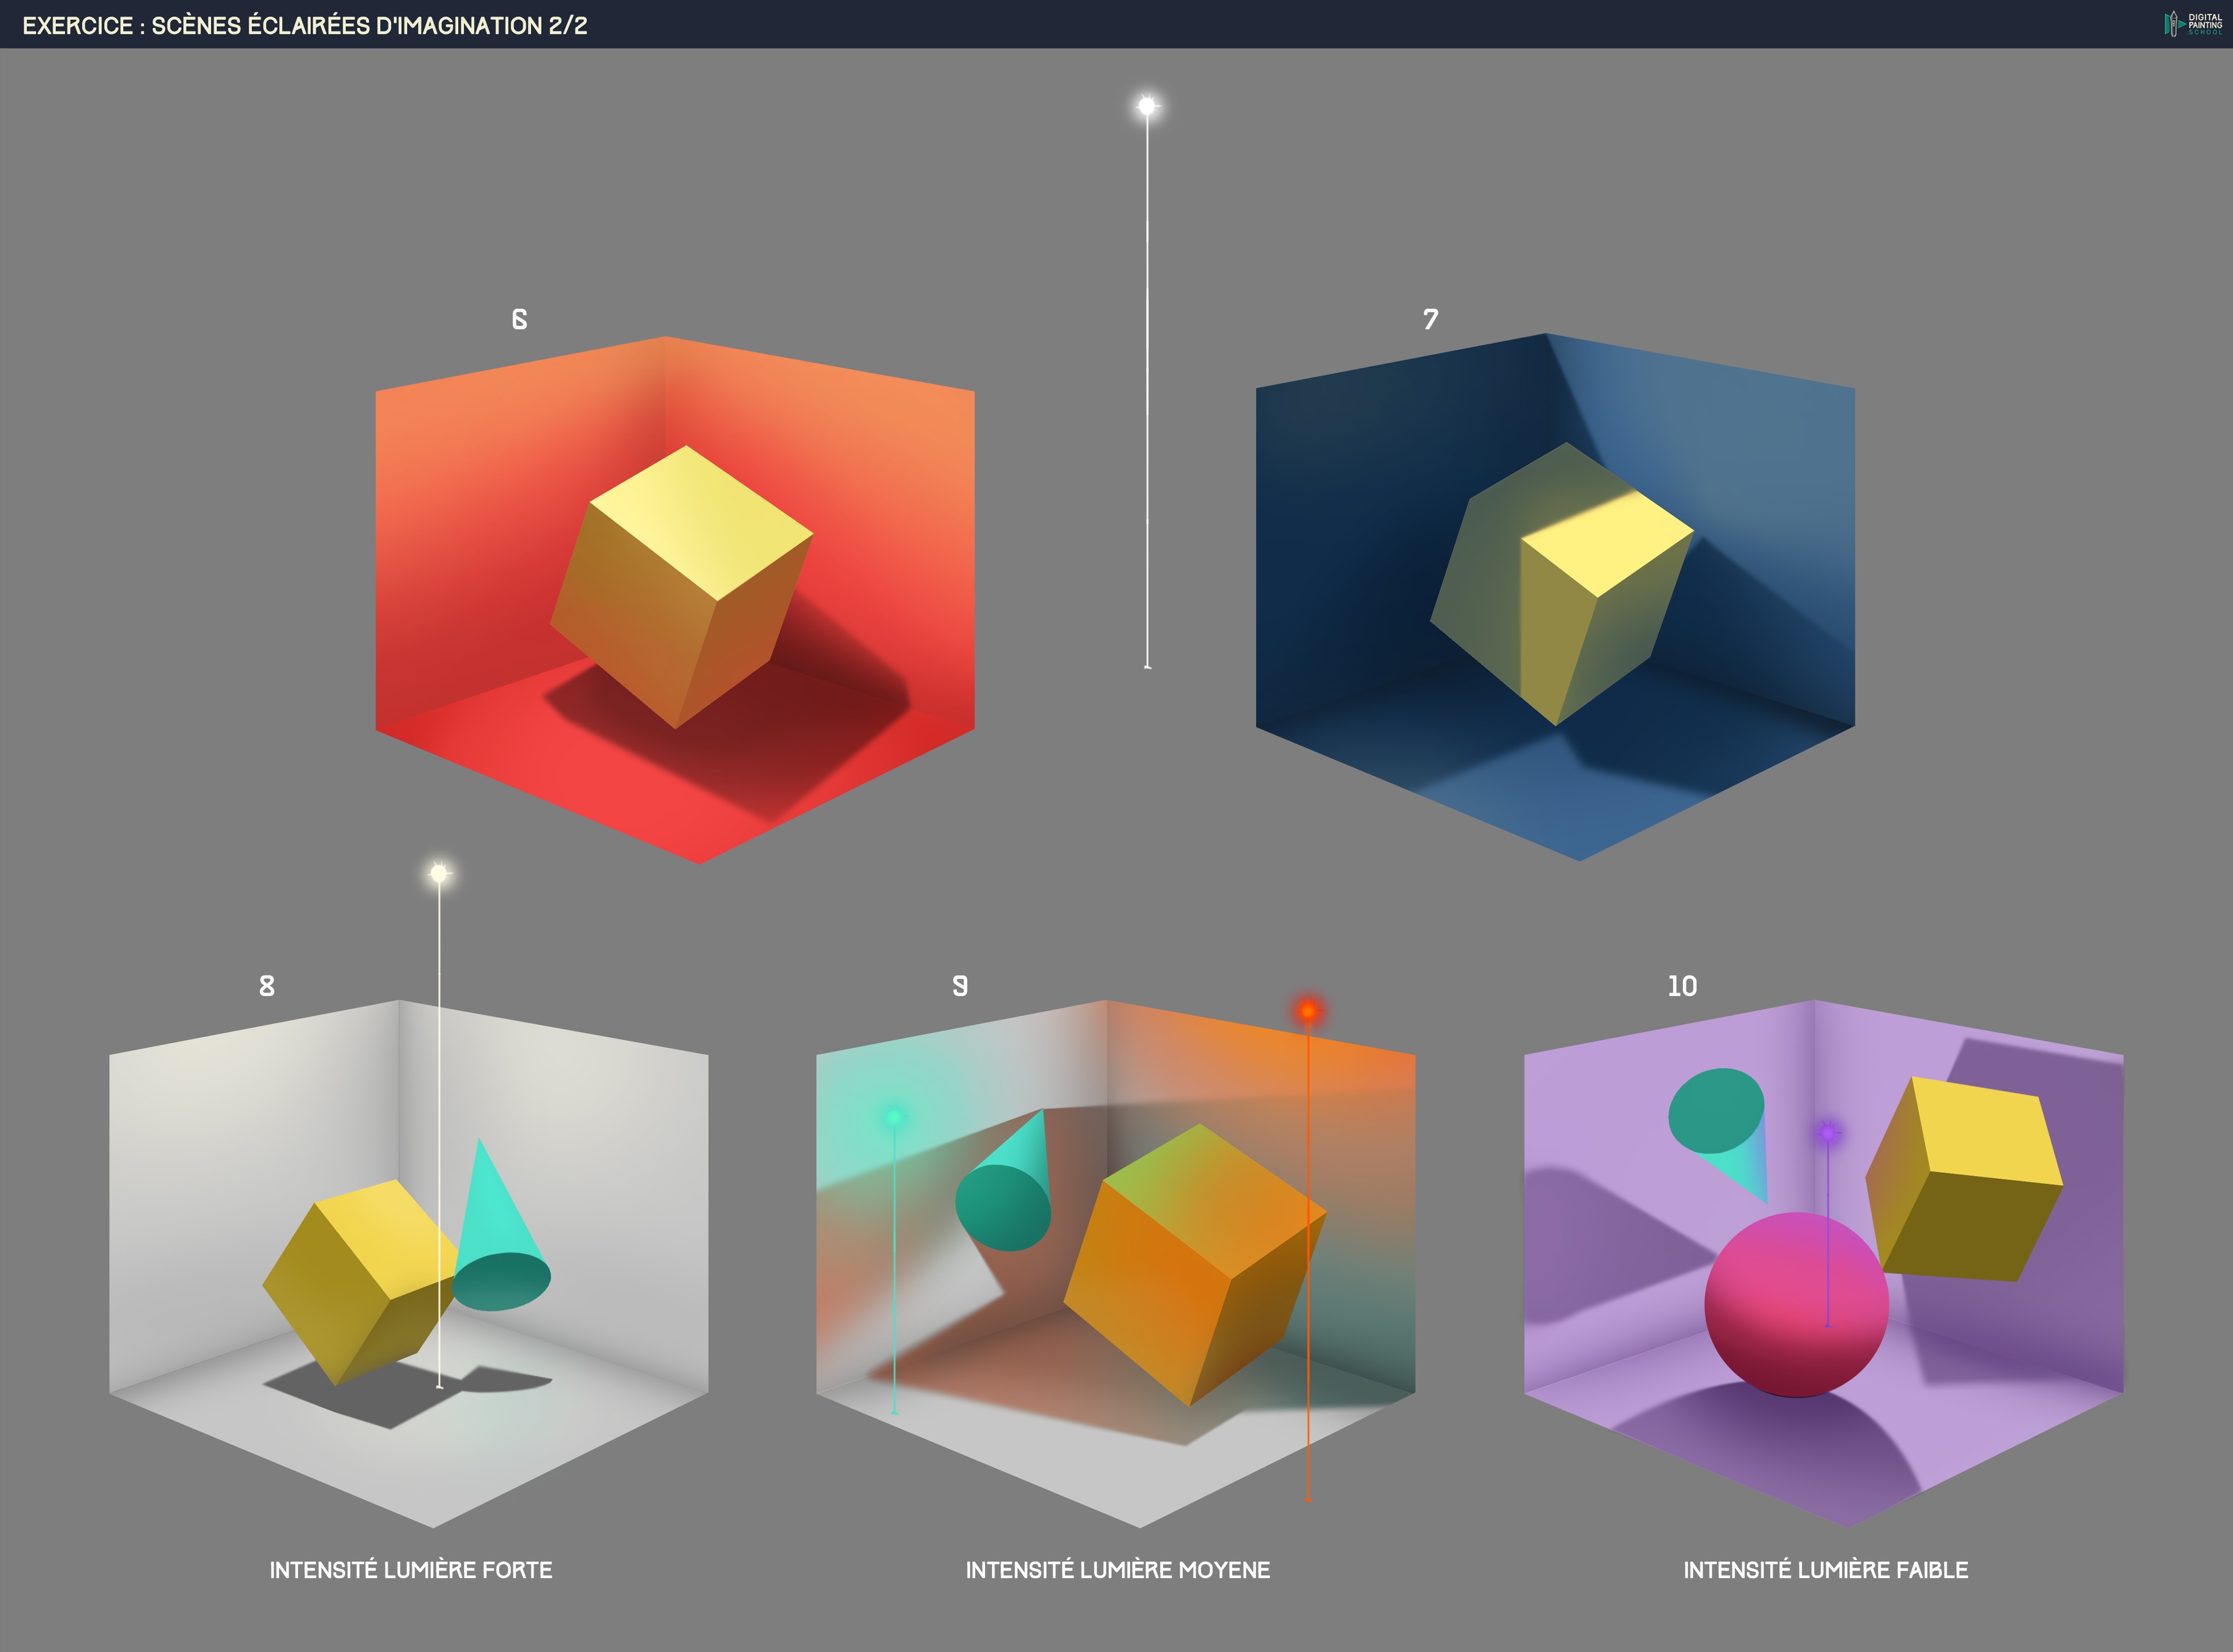Click the white light bulb above scene 8
The width and height of the screenshot is (2233, 1652).
click(x=439, y=873)
